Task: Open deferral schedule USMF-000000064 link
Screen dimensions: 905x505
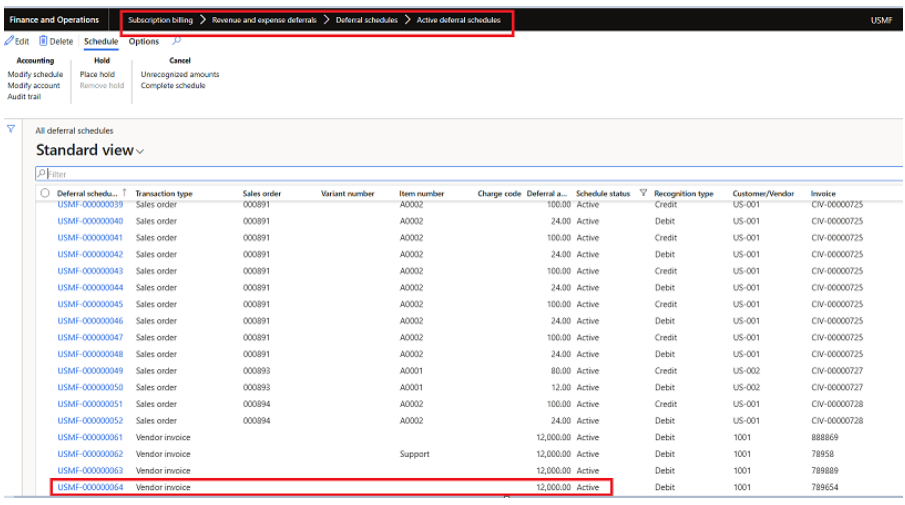Action: point(90,487)
